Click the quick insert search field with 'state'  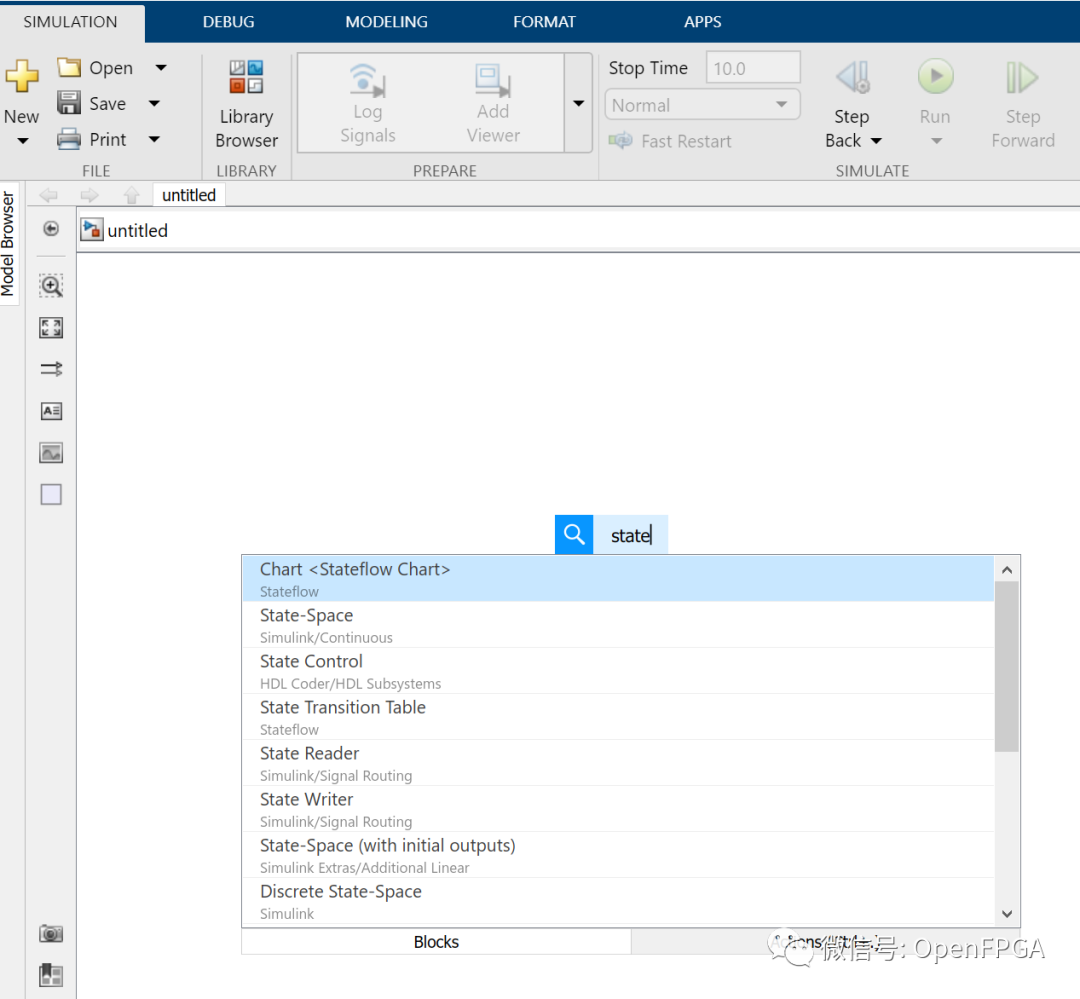(x=630, y=535)
